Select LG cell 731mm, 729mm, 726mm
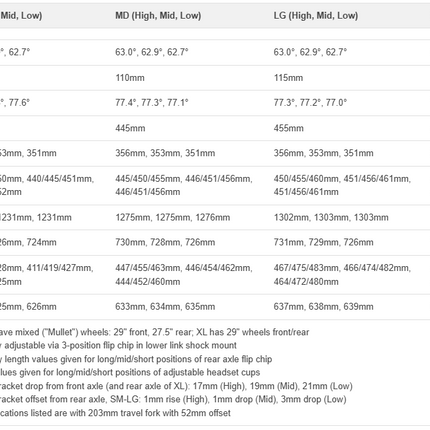The height and width of the screenshot is (430, 430). point(323,242)
